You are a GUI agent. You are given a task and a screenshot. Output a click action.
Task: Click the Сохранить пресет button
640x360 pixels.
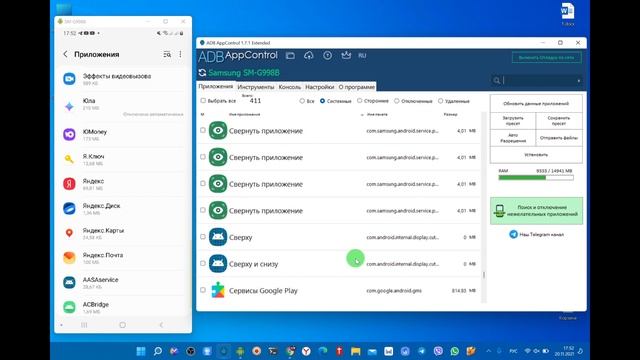coord(559,121)
